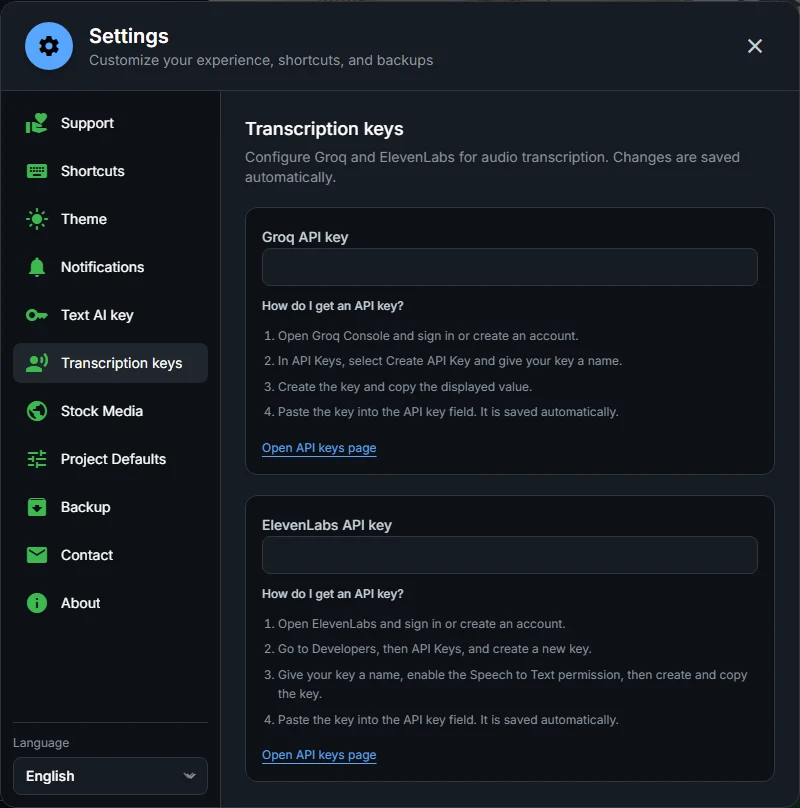Click the Shortcuts keyboard icon
Screen dimensions: 800x808
coord(37,171)
